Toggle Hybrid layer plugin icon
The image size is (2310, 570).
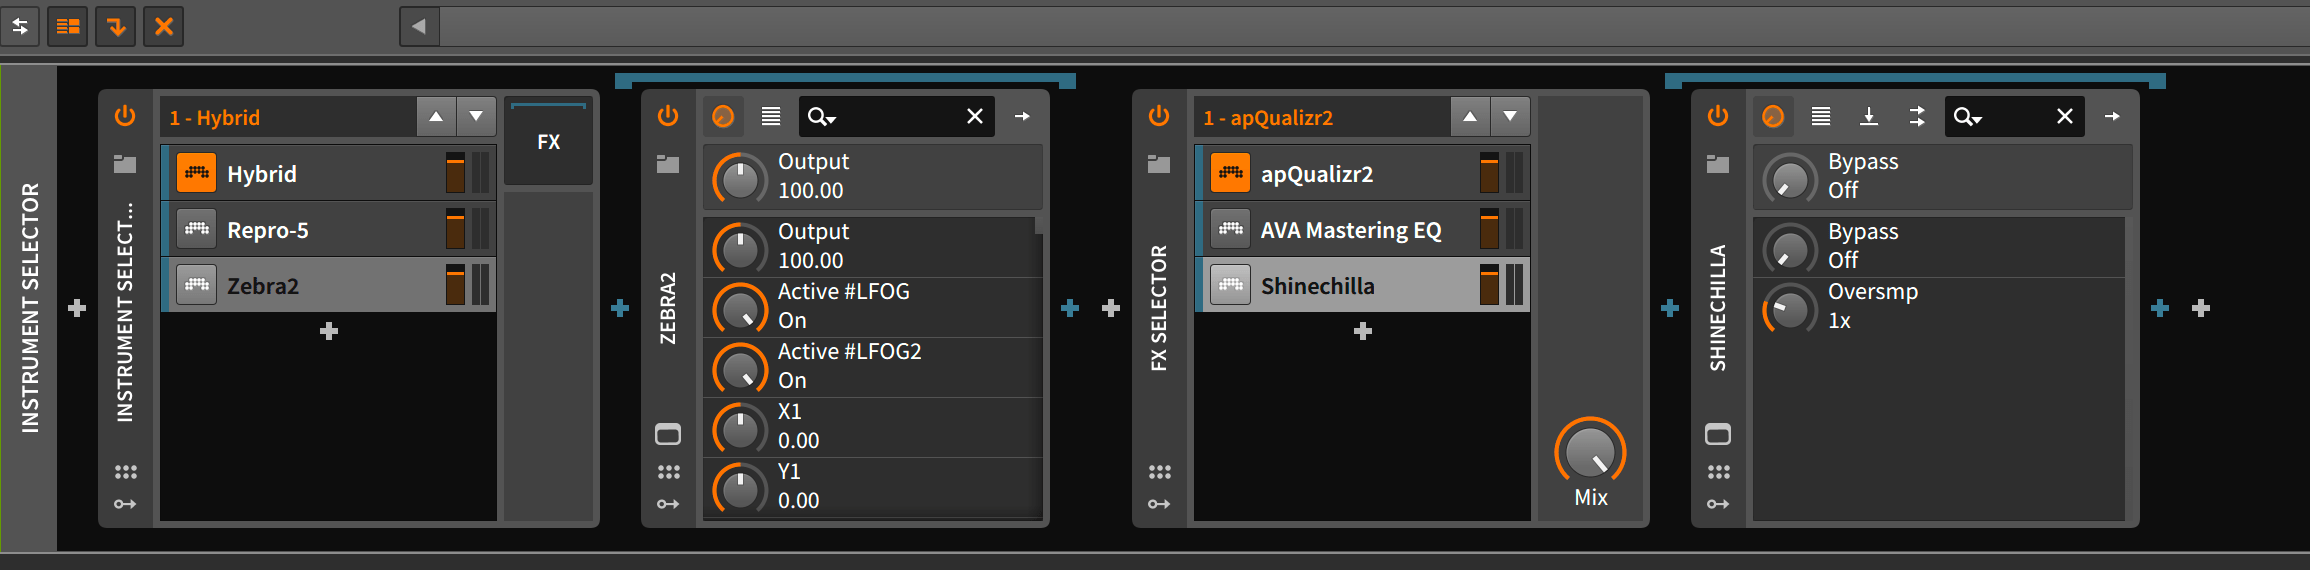[197, 173]
